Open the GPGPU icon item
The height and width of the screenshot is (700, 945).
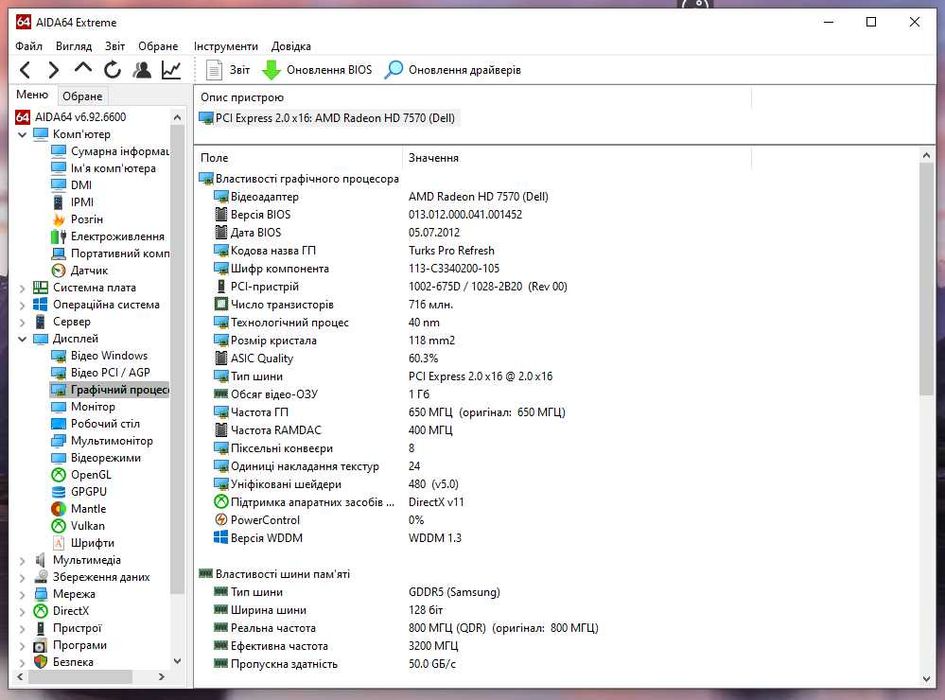coord(79,492)
